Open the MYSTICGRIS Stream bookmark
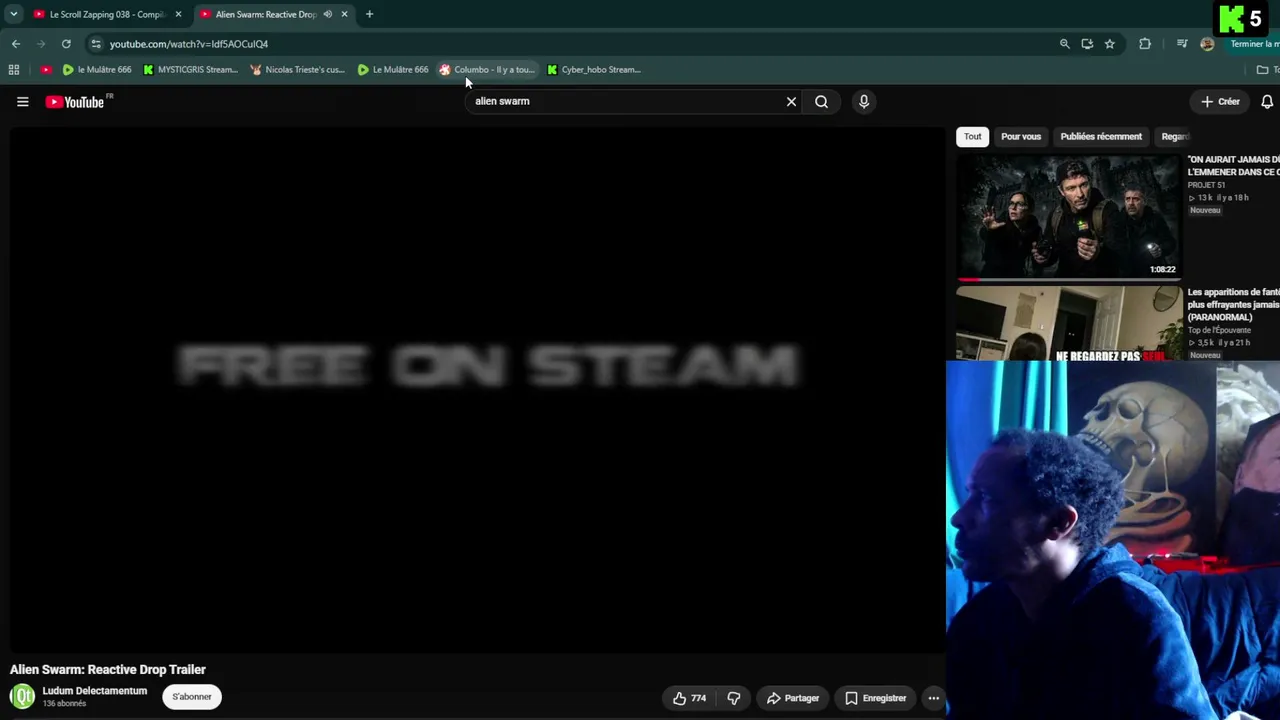1280x720 pixels. (x=190, y=70)
